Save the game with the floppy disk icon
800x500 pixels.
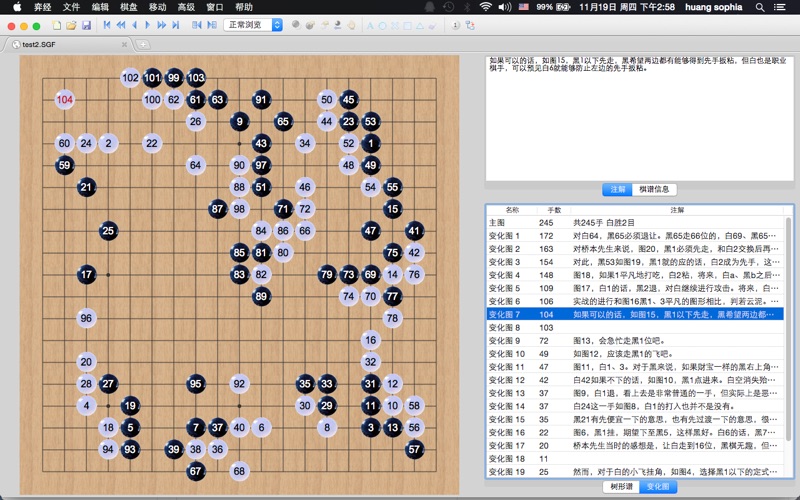87,24
